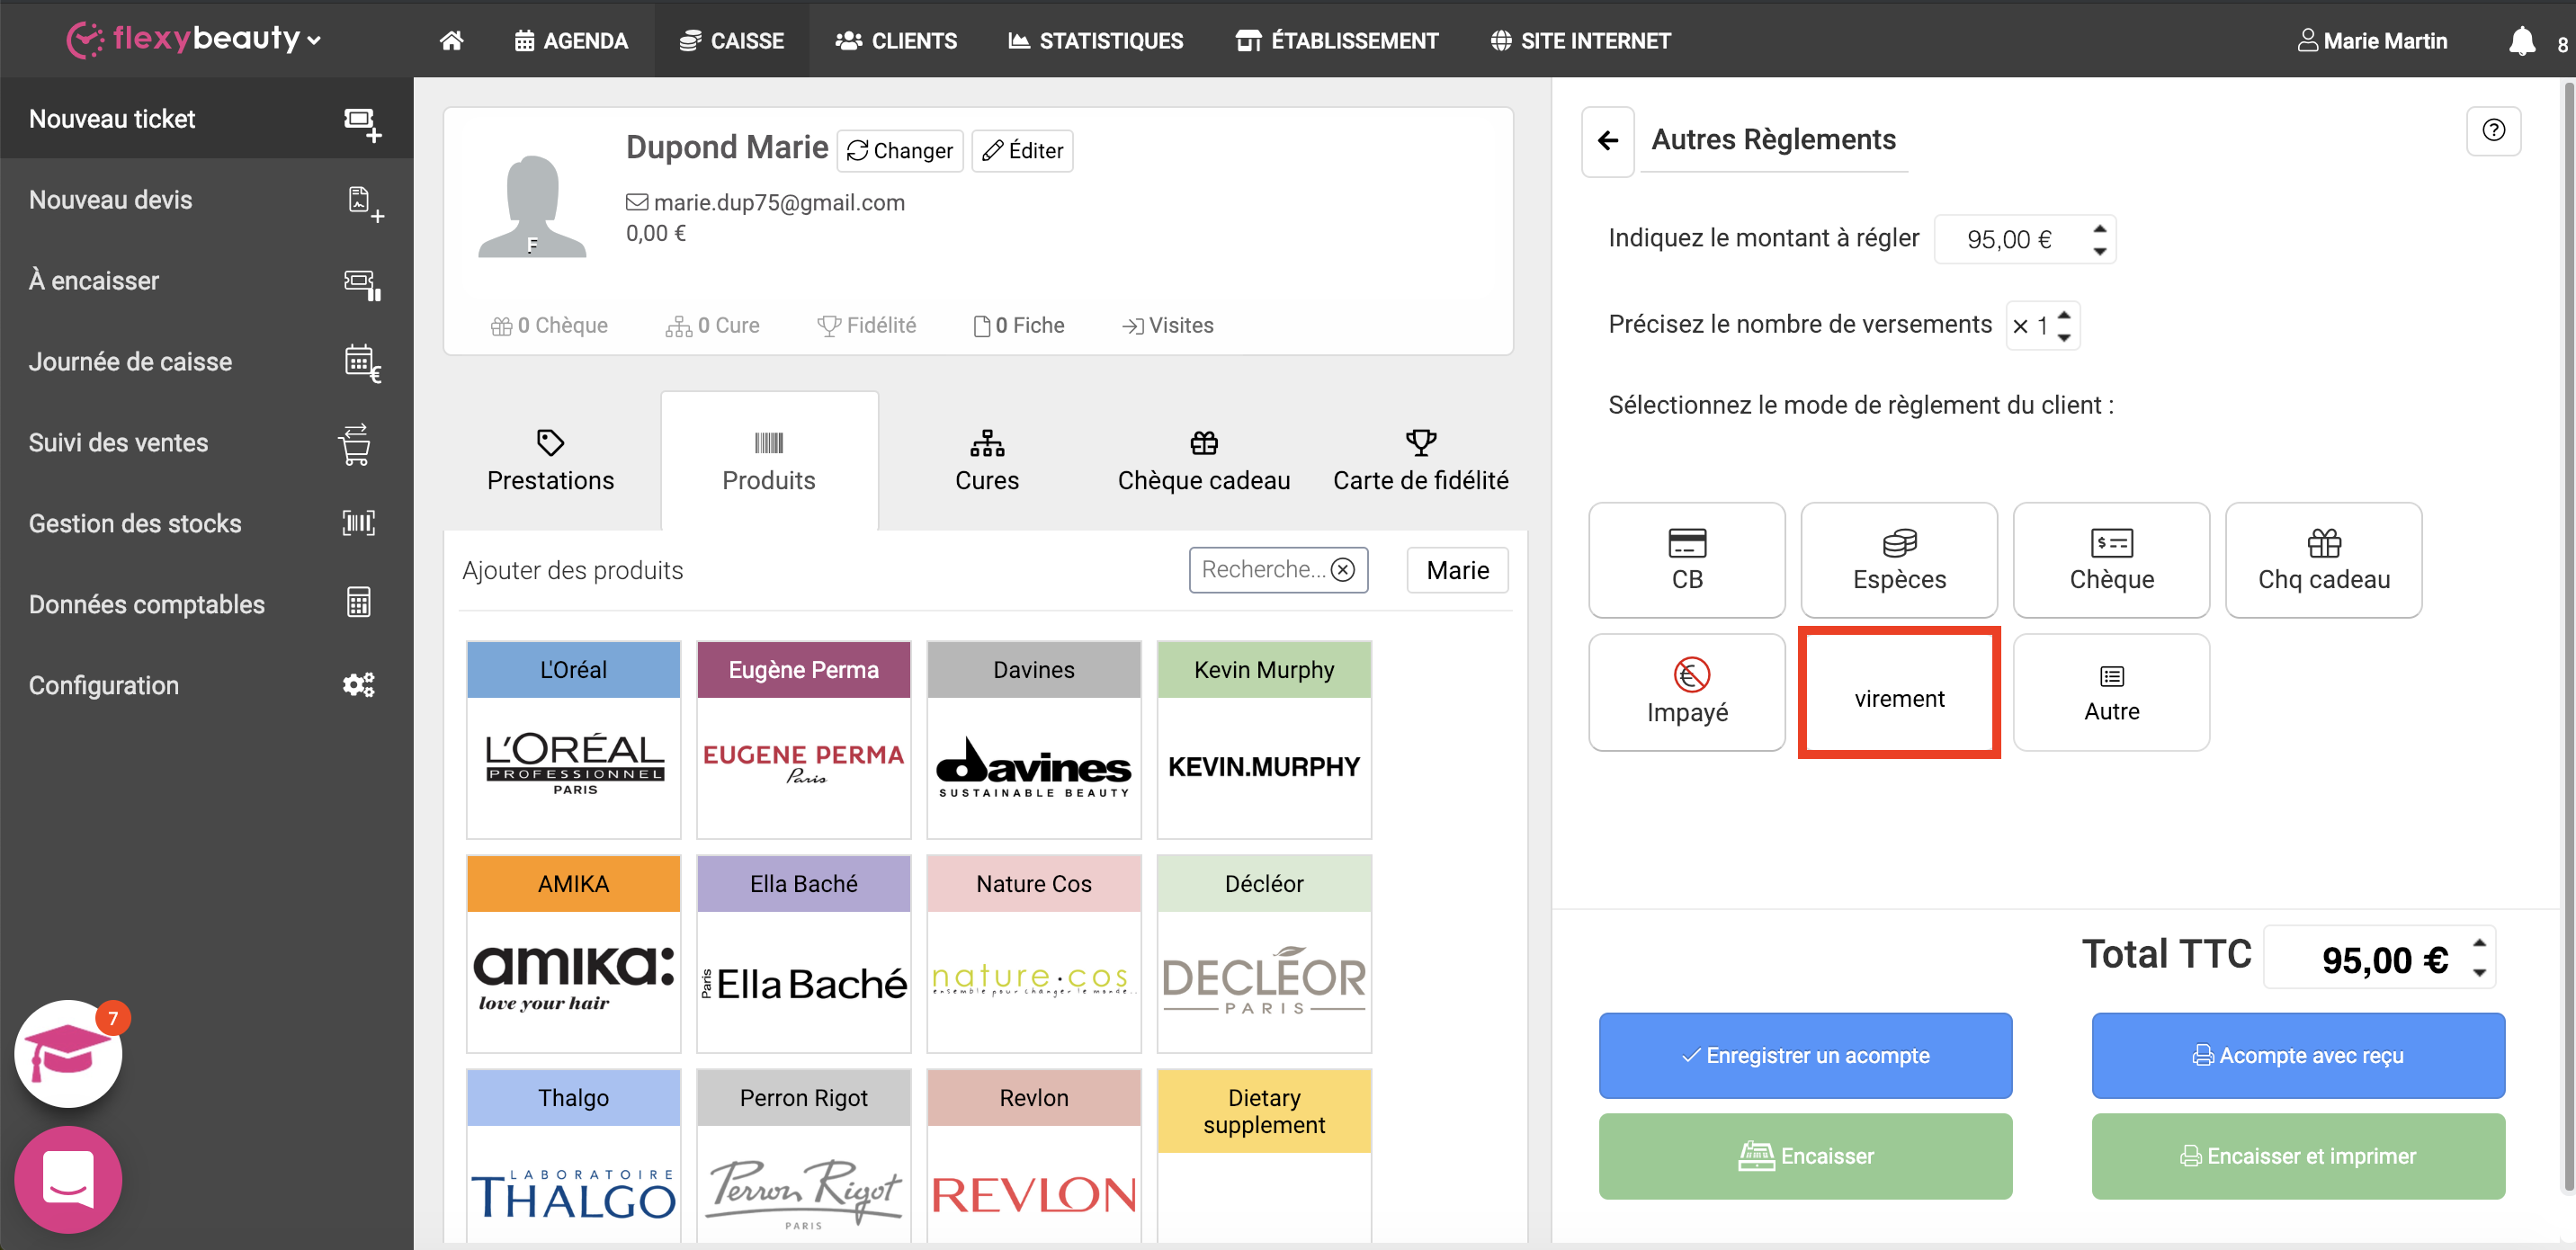Select the CB payment method
2576x1250 pixels.
[1686, 560]
